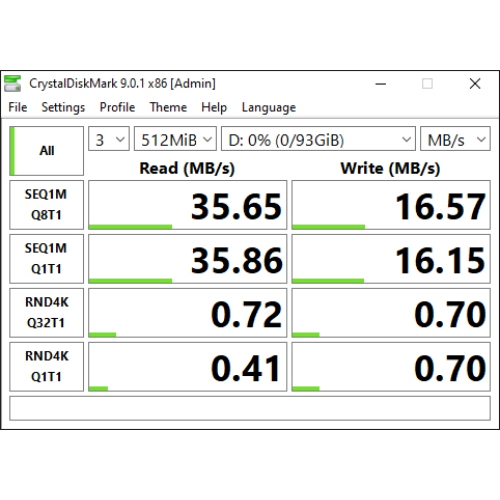
Task: Open the Theme menu
Action: (x=168, y=107)
